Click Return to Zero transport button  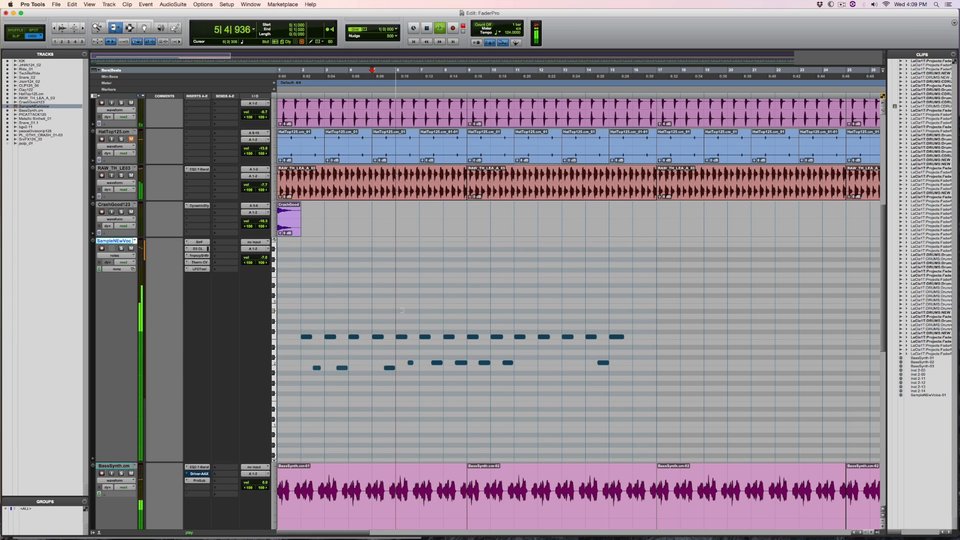(413, 42)
